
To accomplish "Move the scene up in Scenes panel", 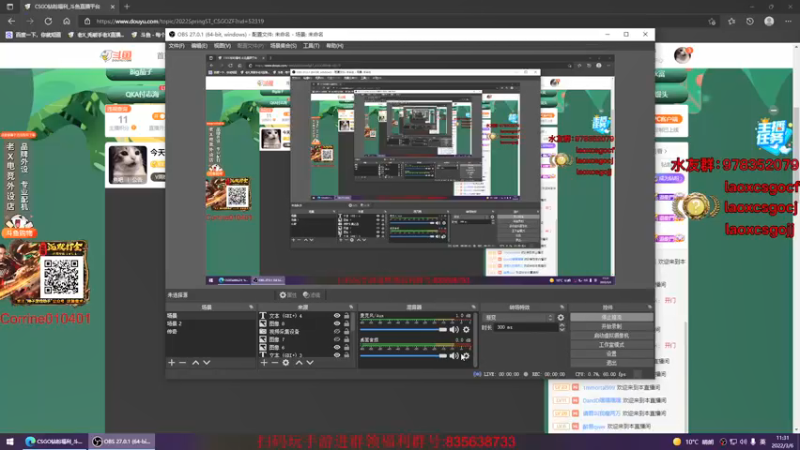I will 195,362.
